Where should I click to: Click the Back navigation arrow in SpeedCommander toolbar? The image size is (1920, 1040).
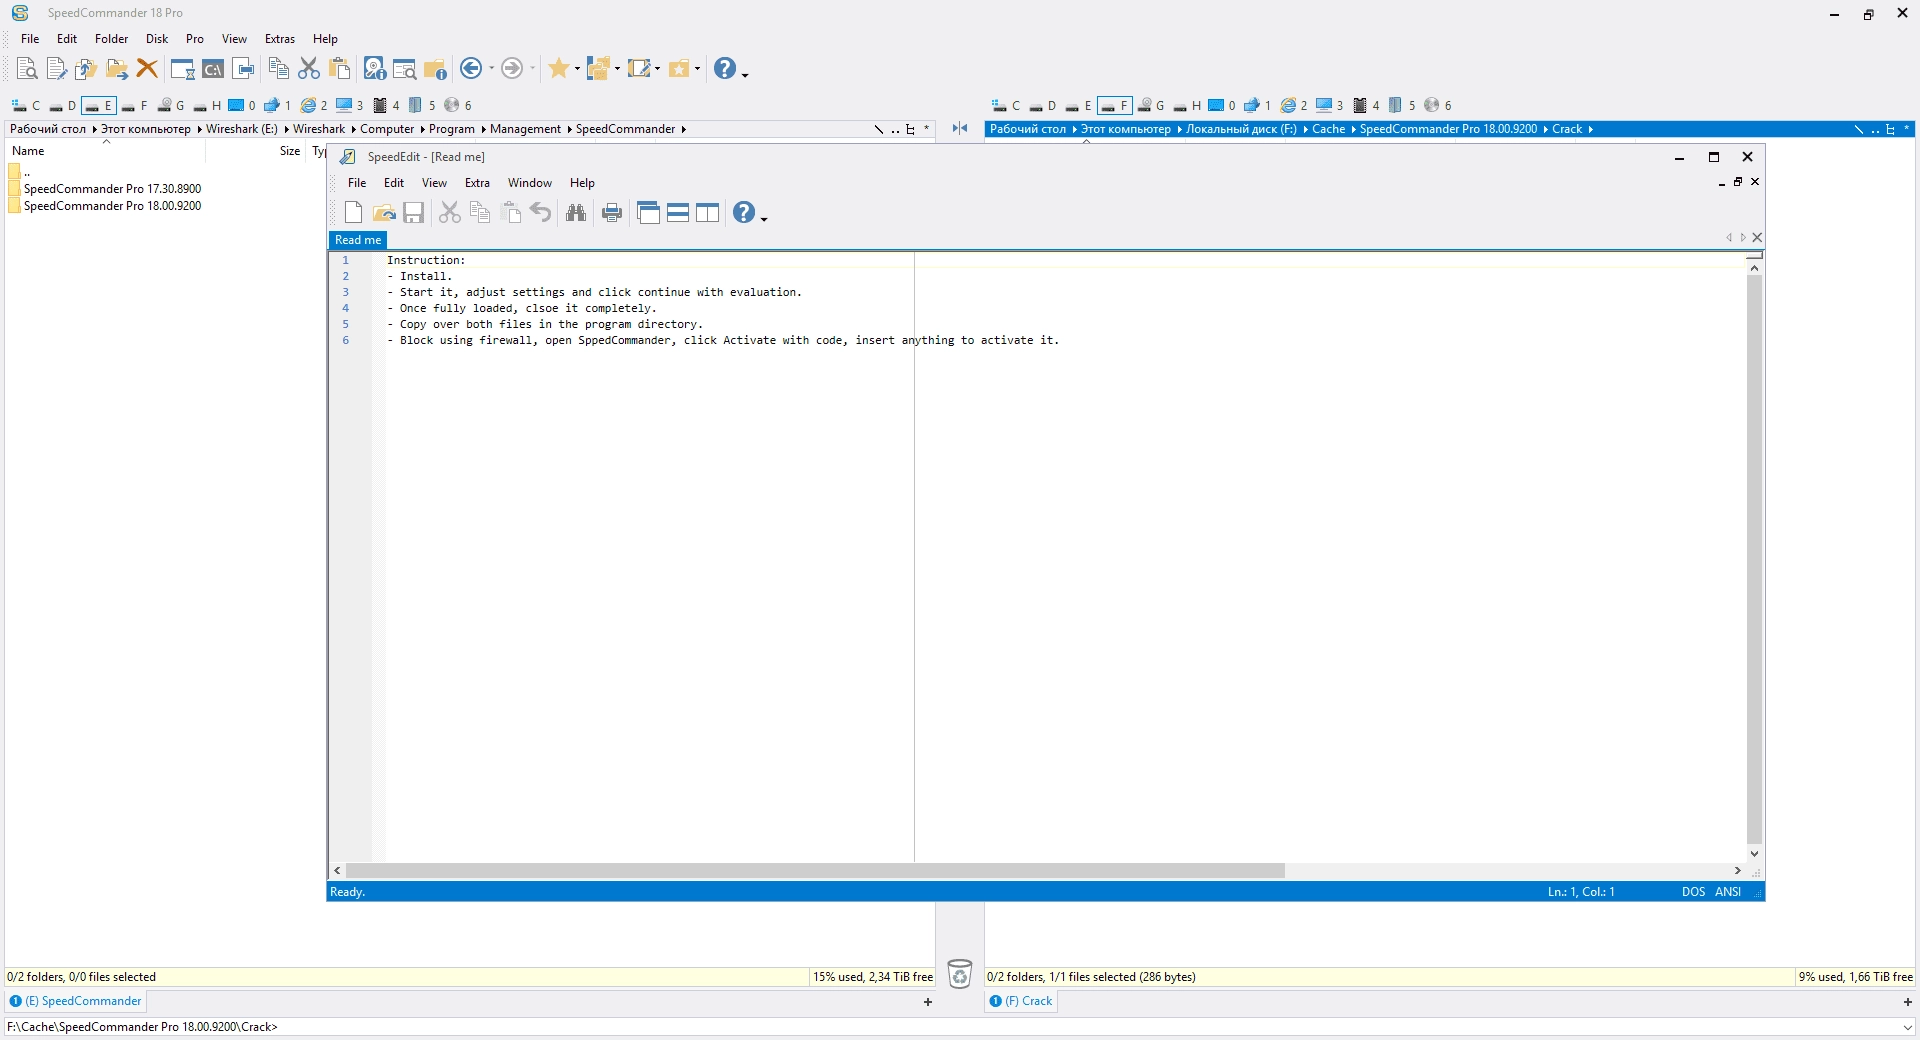pyautogui.click(x=471, y=68)
